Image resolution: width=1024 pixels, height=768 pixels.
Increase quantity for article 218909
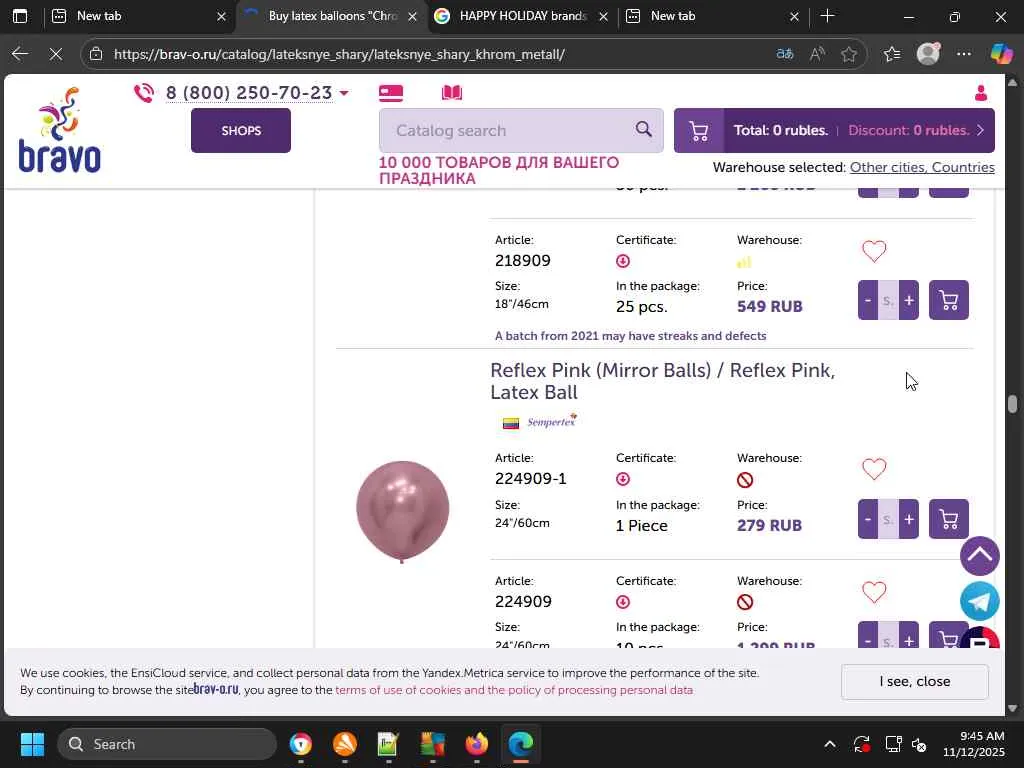coord(908,300)
